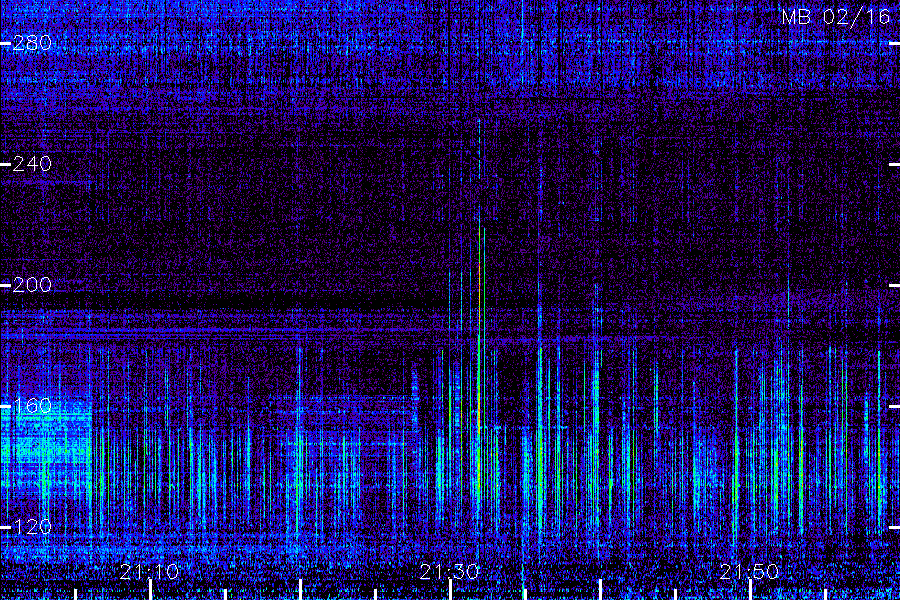Image resolution: width=900 pixels, height=600 pixels.
Task: Click the 21:10 time axis label
Action: pyautogui.click(x=149, y=571)
